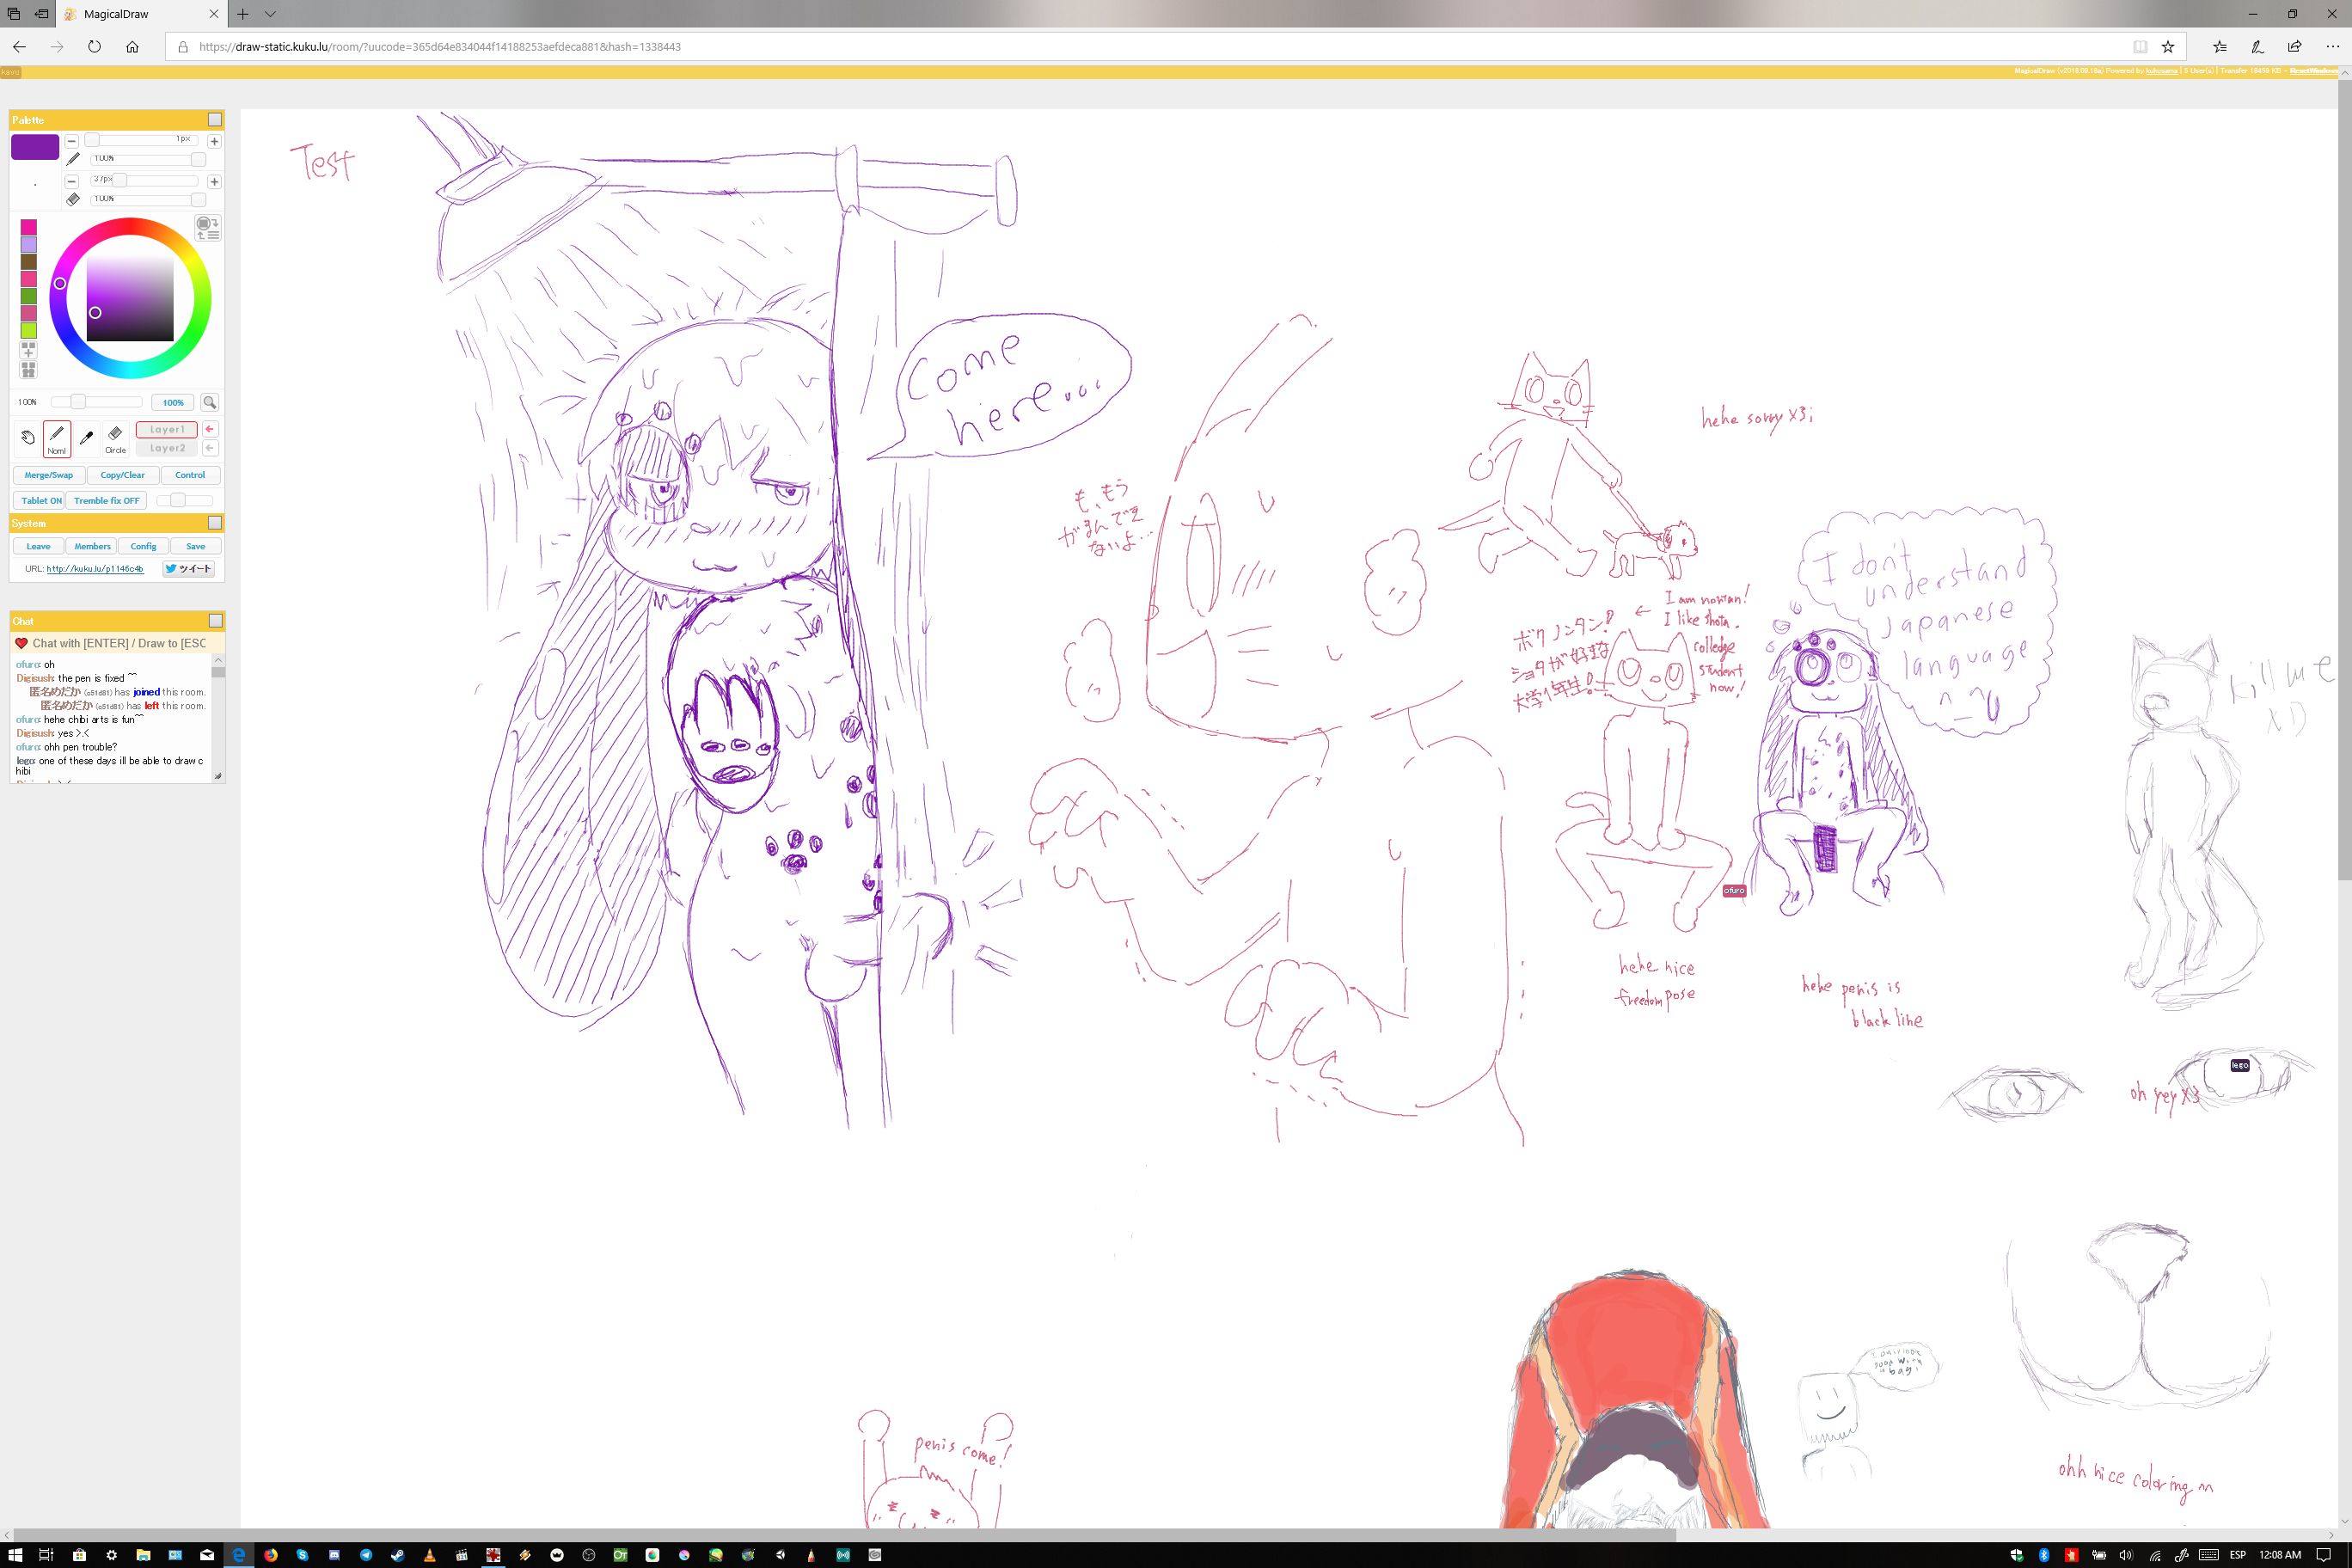Viewport: 2352px width, 1568px height.
Task: Click the palette swap mode icon
Action: pos(207,228)
